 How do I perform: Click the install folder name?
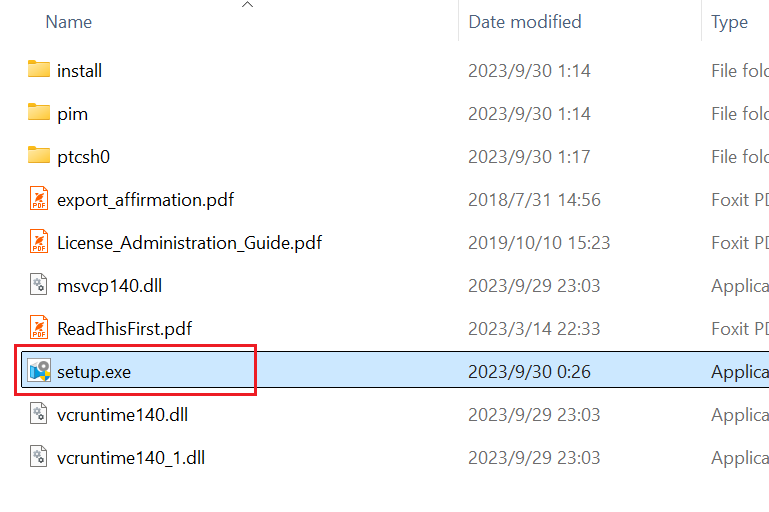tap(80, 70)
